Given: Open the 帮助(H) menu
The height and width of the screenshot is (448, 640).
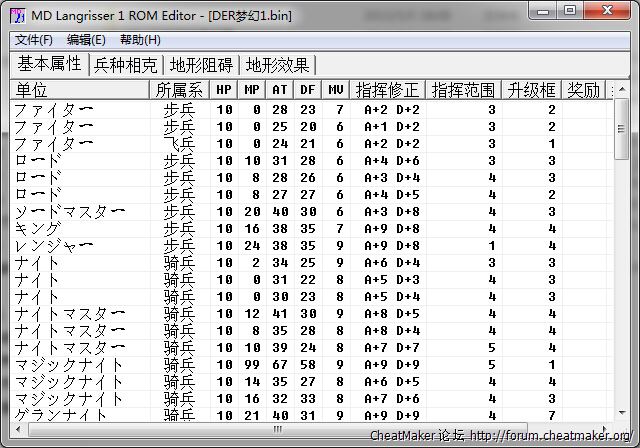Looking at the screenshot, I should pyautogui.click(x=140, y=40).
